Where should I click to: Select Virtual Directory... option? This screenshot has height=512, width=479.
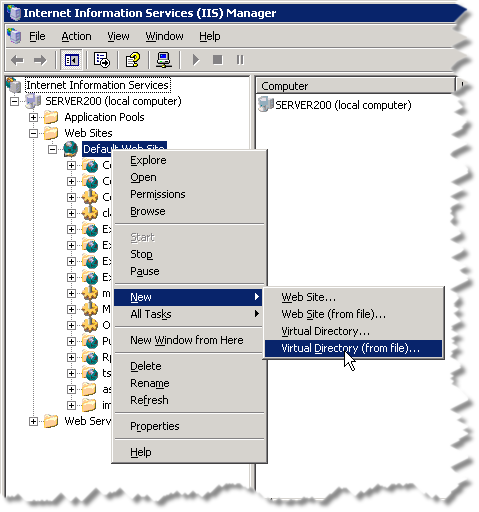[354, 331]
